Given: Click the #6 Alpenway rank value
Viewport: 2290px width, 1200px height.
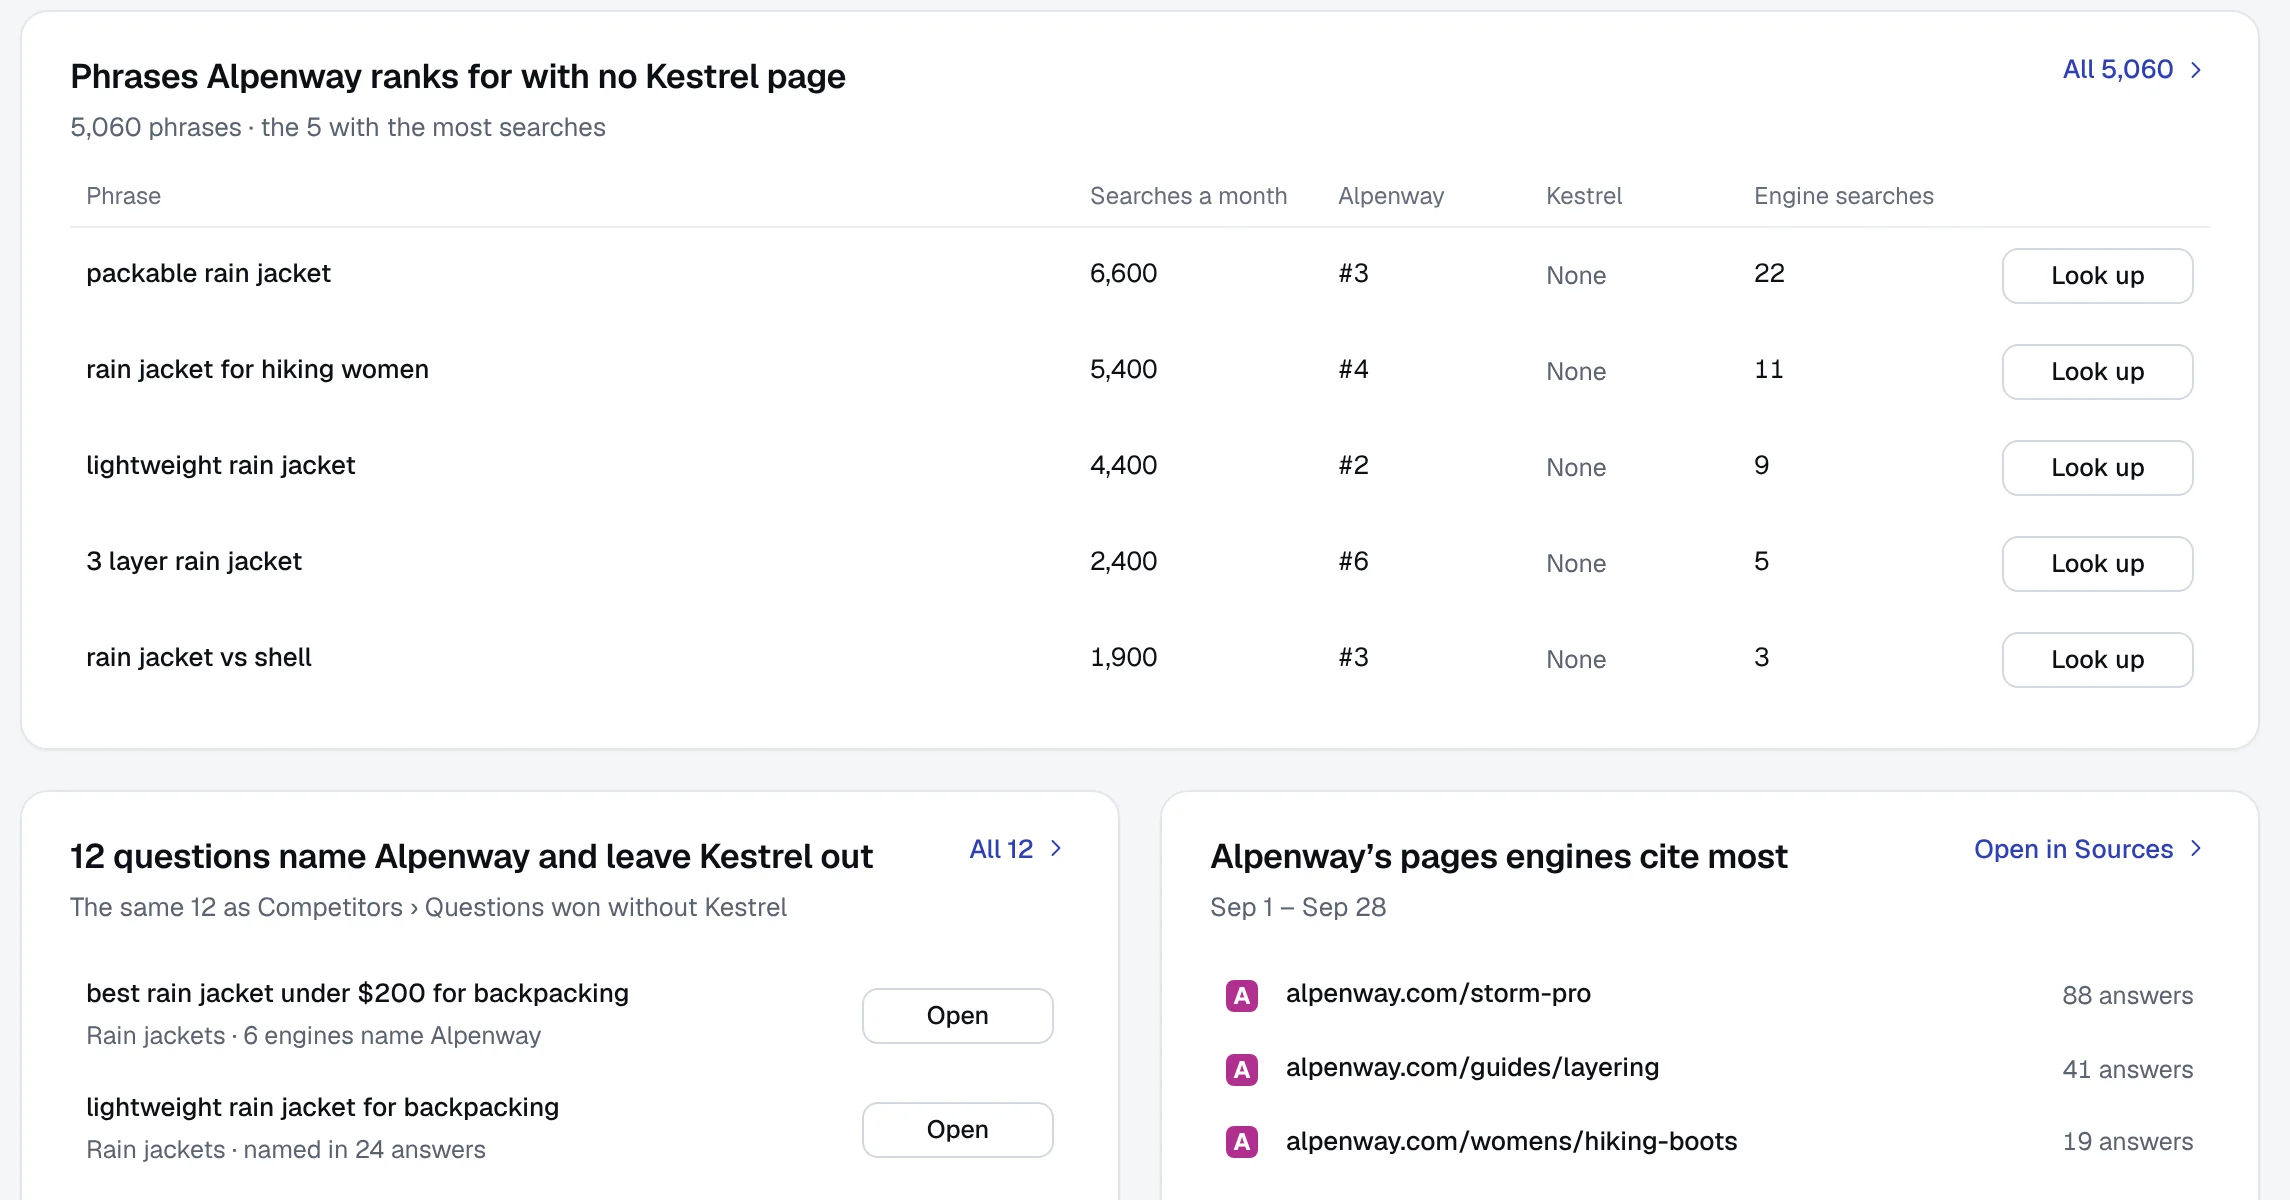Looking at the screenshot, I should point(1353,562).
